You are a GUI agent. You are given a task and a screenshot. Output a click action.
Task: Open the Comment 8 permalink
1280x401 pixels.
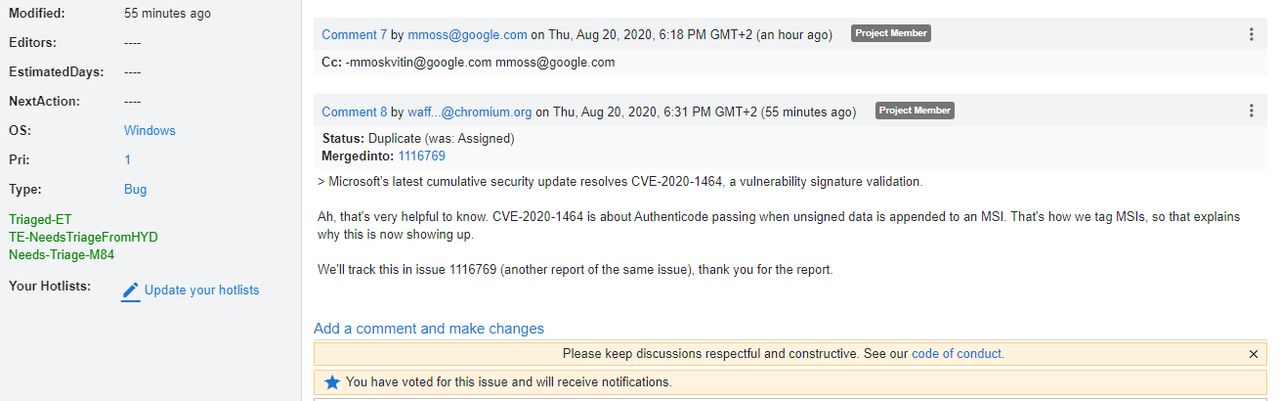[x=354, y=112]
